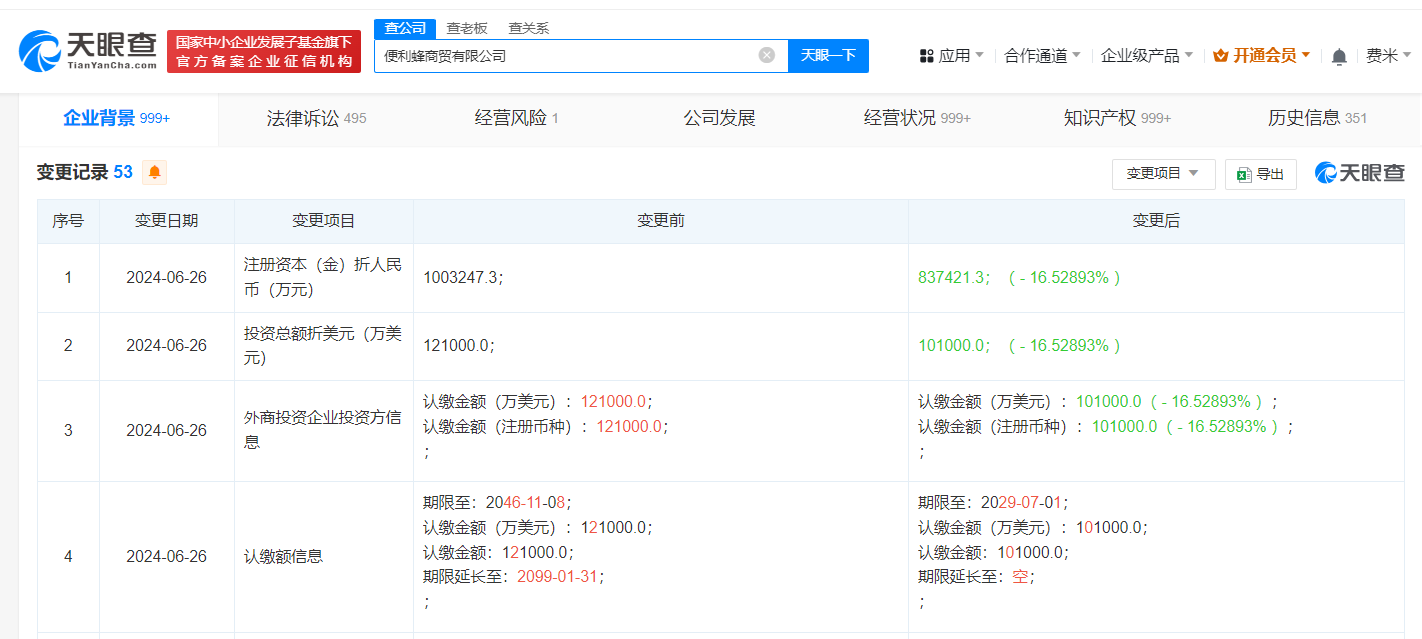Viewport: 1422px width, 639px height.
Task: Click the crown icon next to 开通会员
Action: 1219,56
